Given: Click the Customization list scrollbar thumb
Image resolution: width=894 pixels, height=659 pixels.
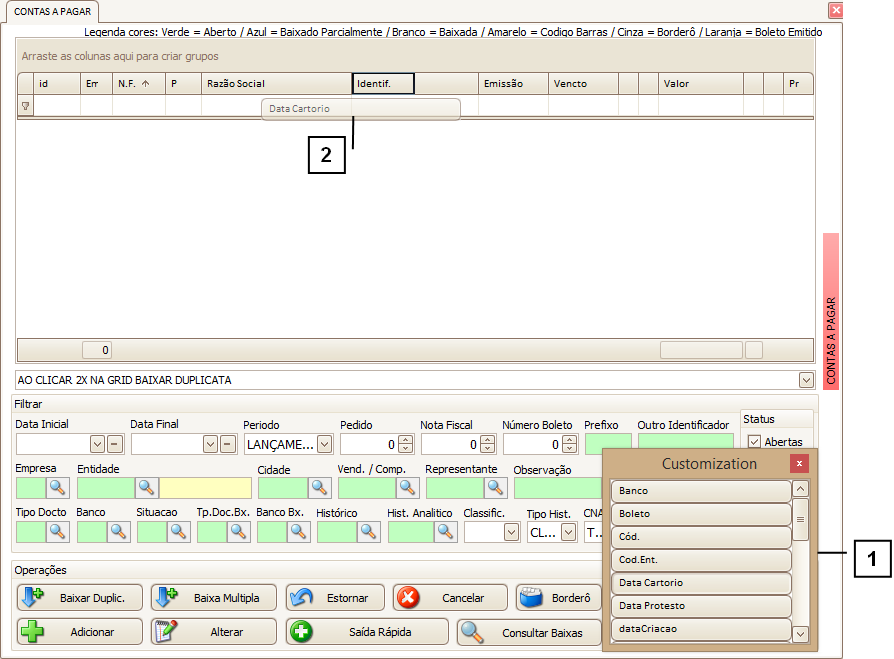Looking at the screenshot, I should pos(801,519).
